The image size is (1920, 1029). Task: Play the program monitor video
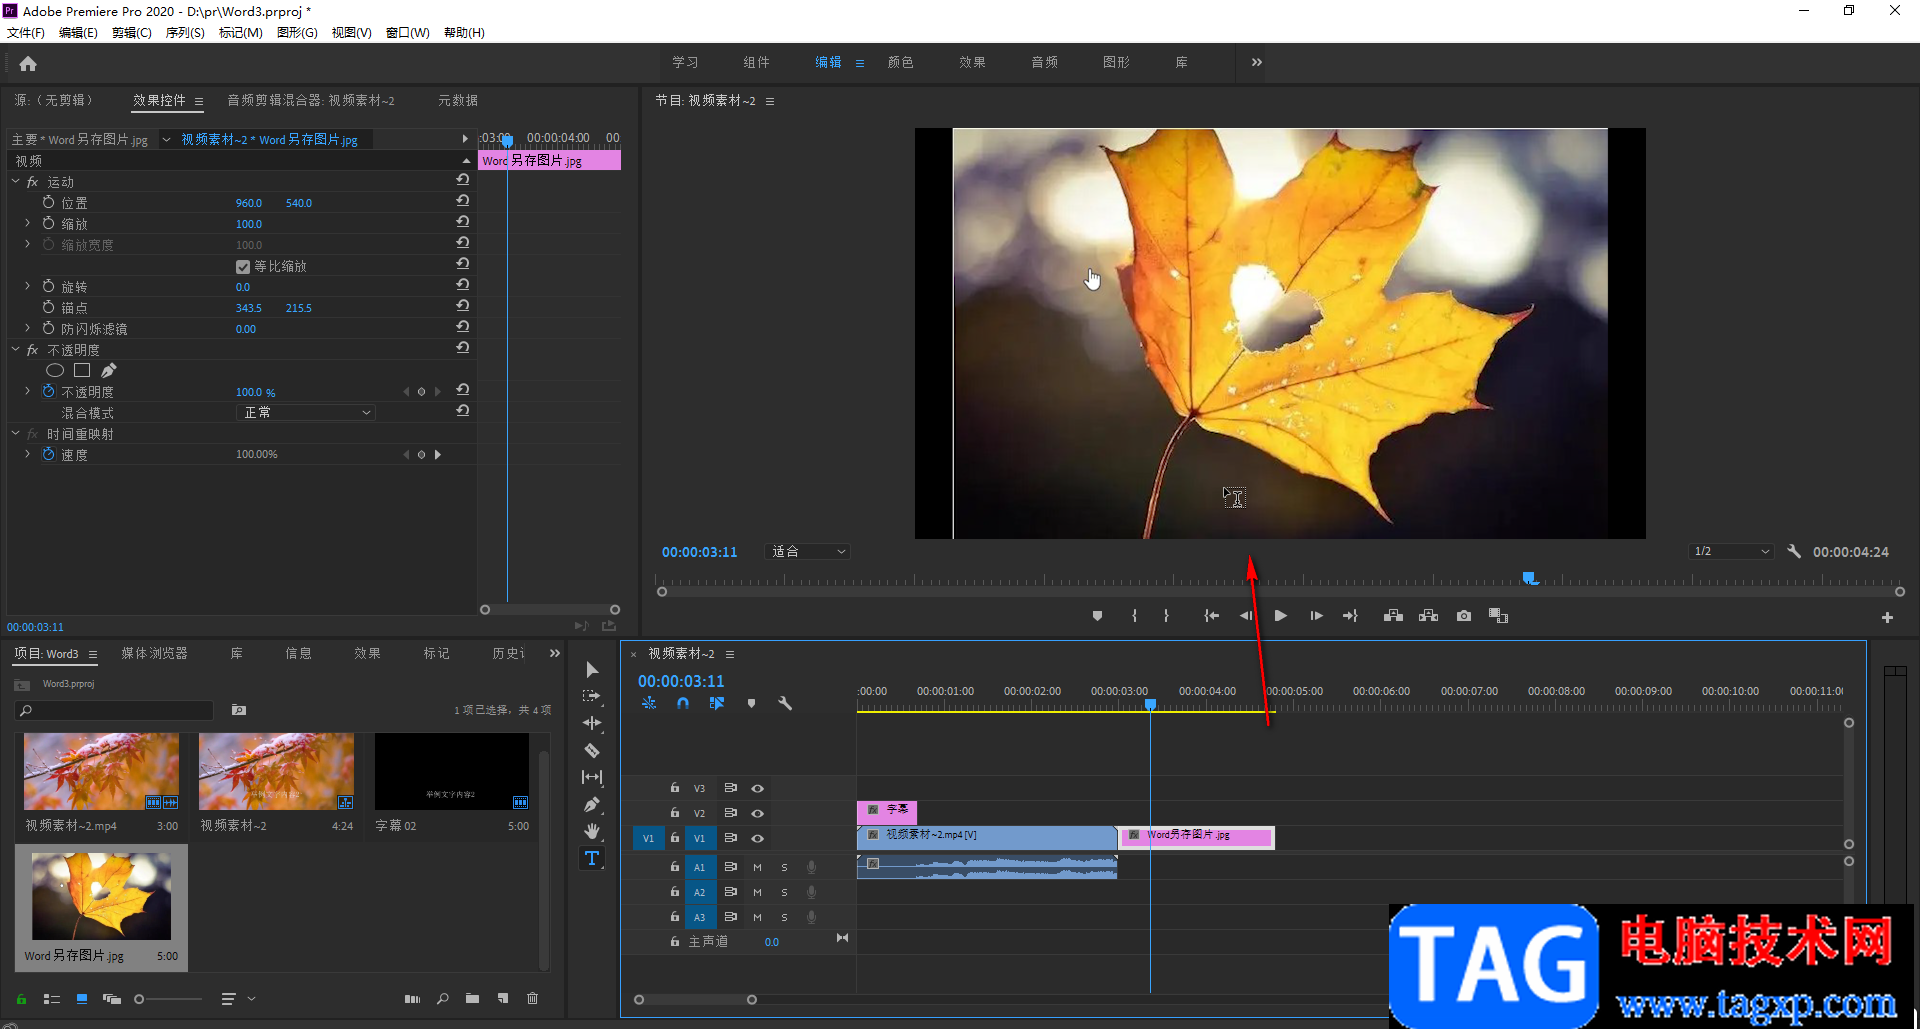pos(1280,616)
